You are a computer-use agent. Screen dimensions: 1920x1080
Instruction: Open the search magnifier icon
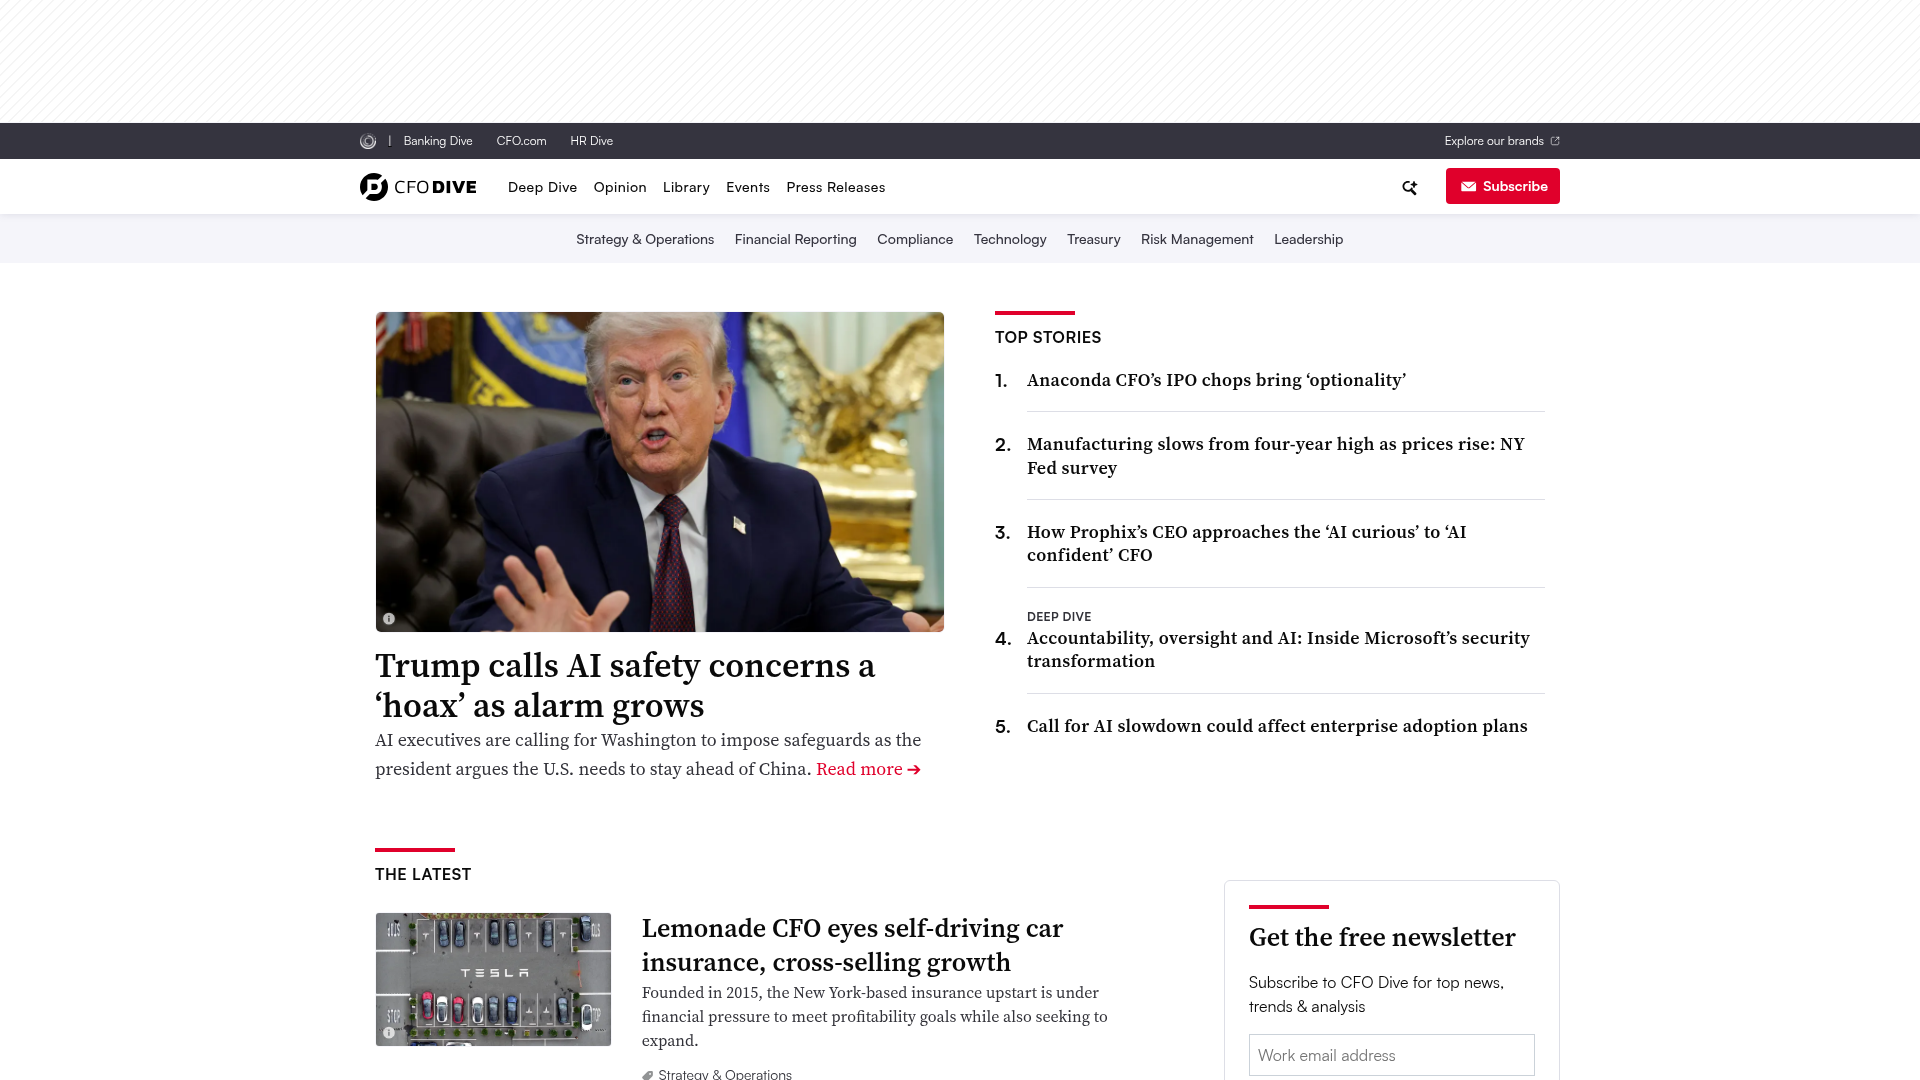(x=1409, y=187)
